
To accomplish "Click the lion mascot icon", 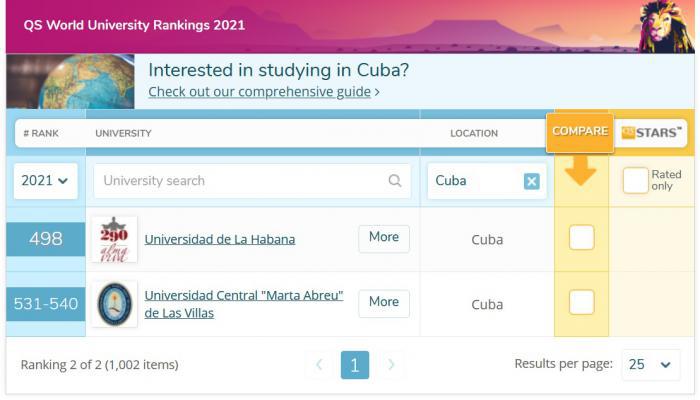I will point(667,25).
